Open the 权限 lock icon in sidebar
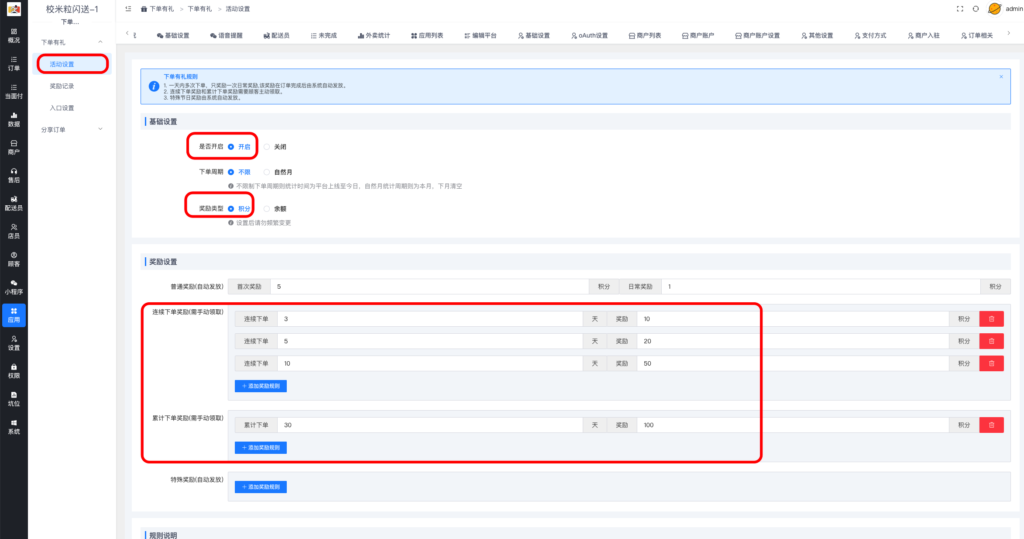Viewport: 1024px width, 539px height. tap(14, 370)
